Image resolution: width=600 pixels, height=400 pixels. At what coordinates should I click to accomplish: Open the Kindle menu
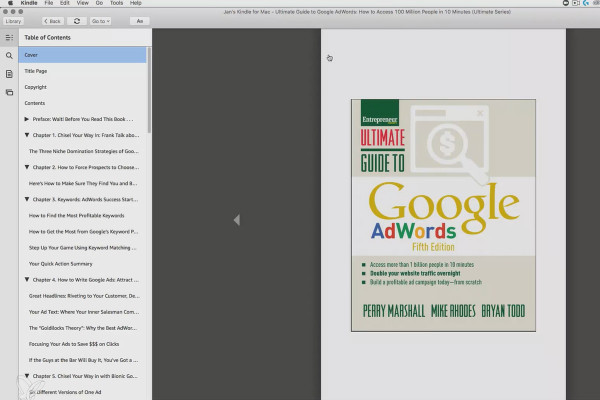click(x=29, y=3)
